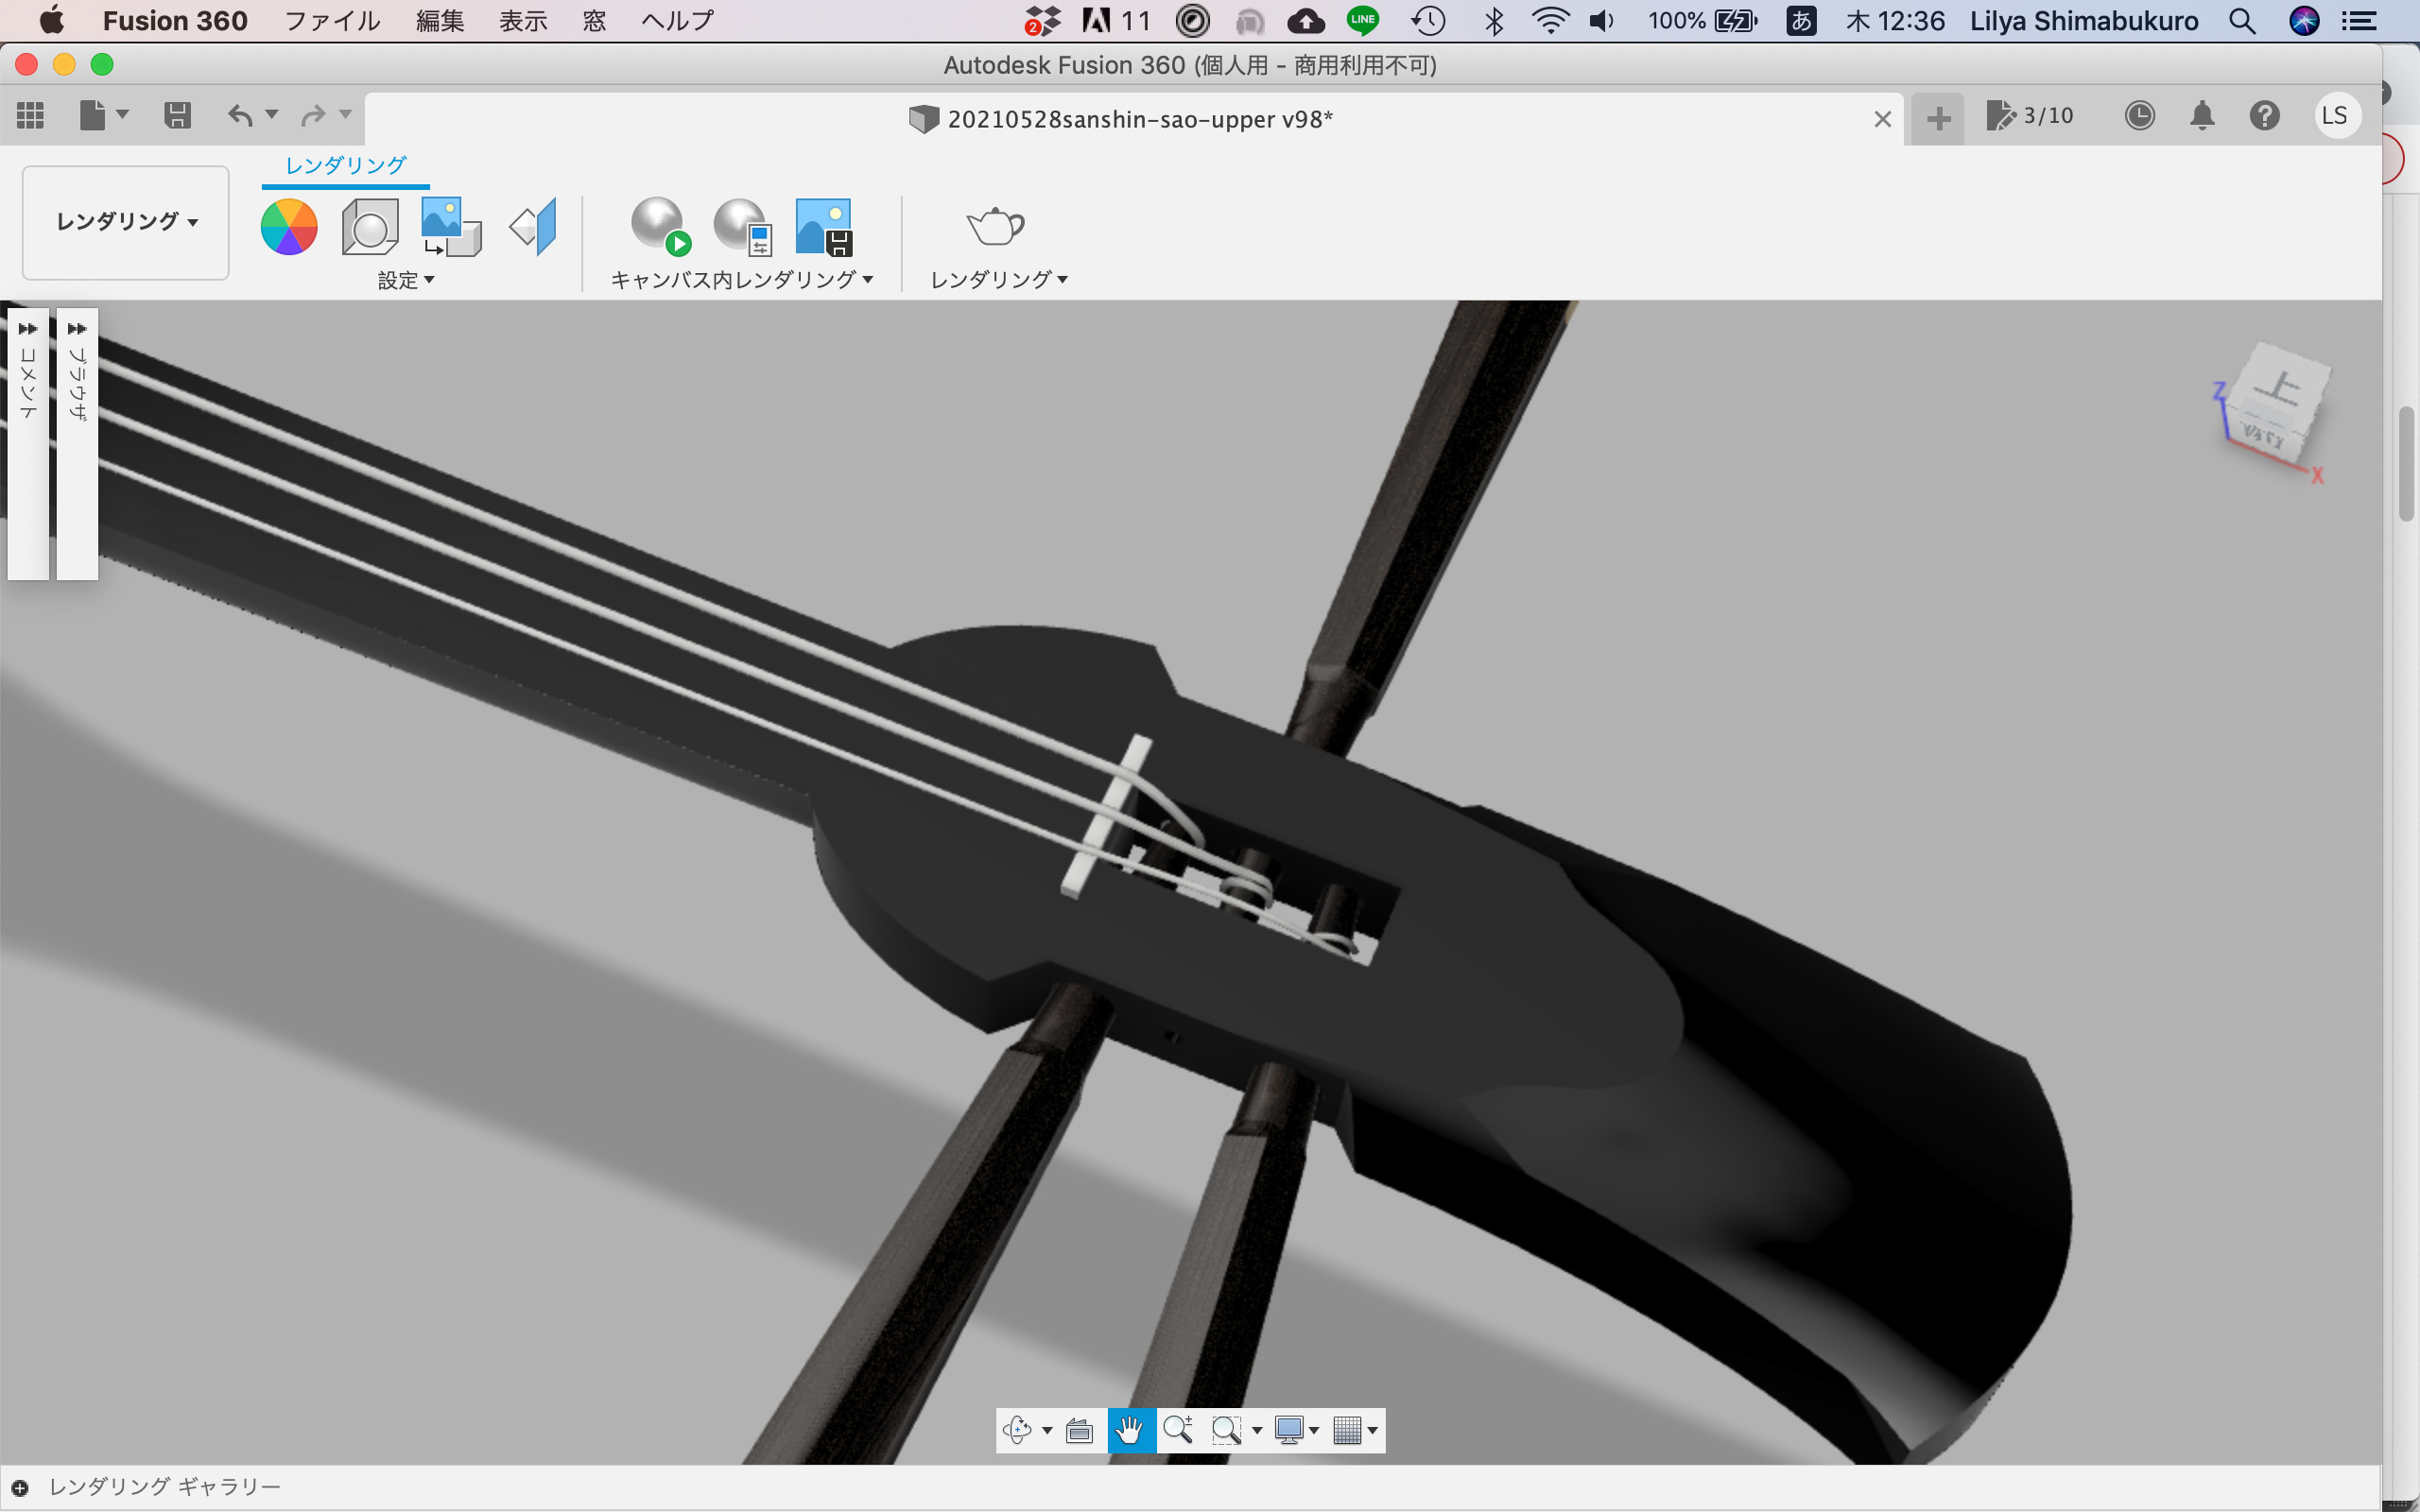Click the Dropbox menu bar icon
The height and width of the screenshot is (1512, 2420).
click(1042, 21)
